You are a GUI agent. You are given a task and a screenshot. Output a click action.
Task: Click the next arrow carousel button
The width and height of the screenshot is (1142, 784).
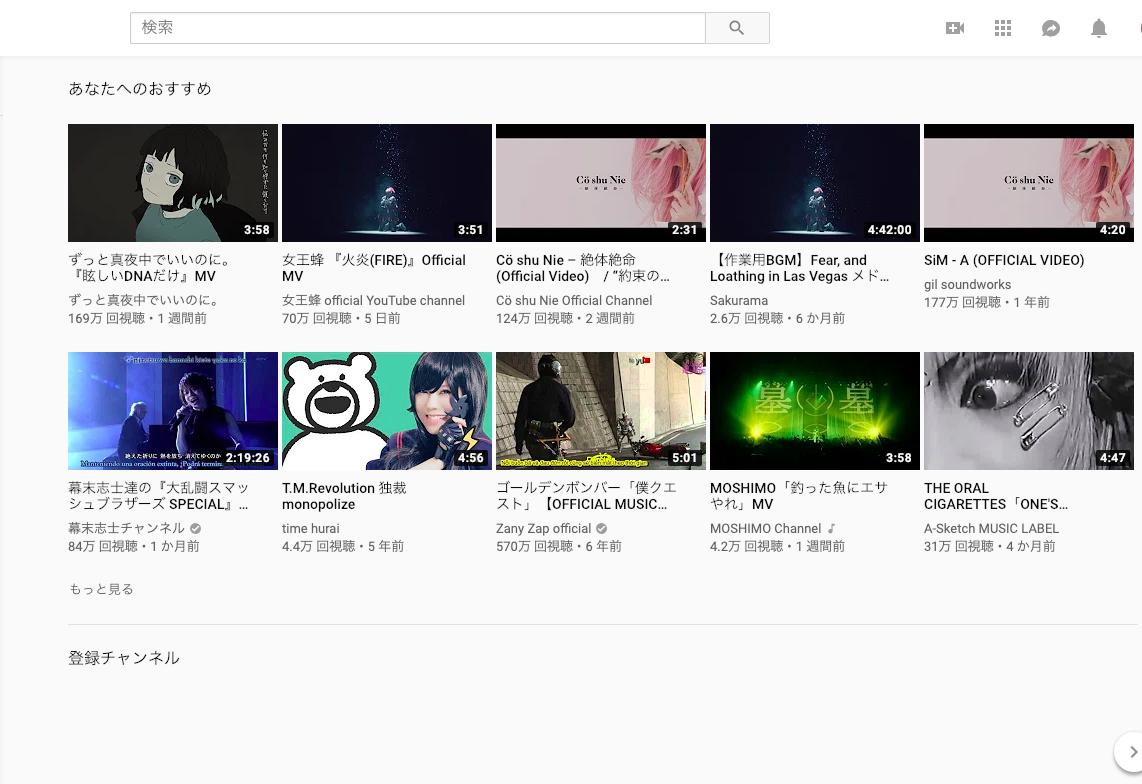1131,751
